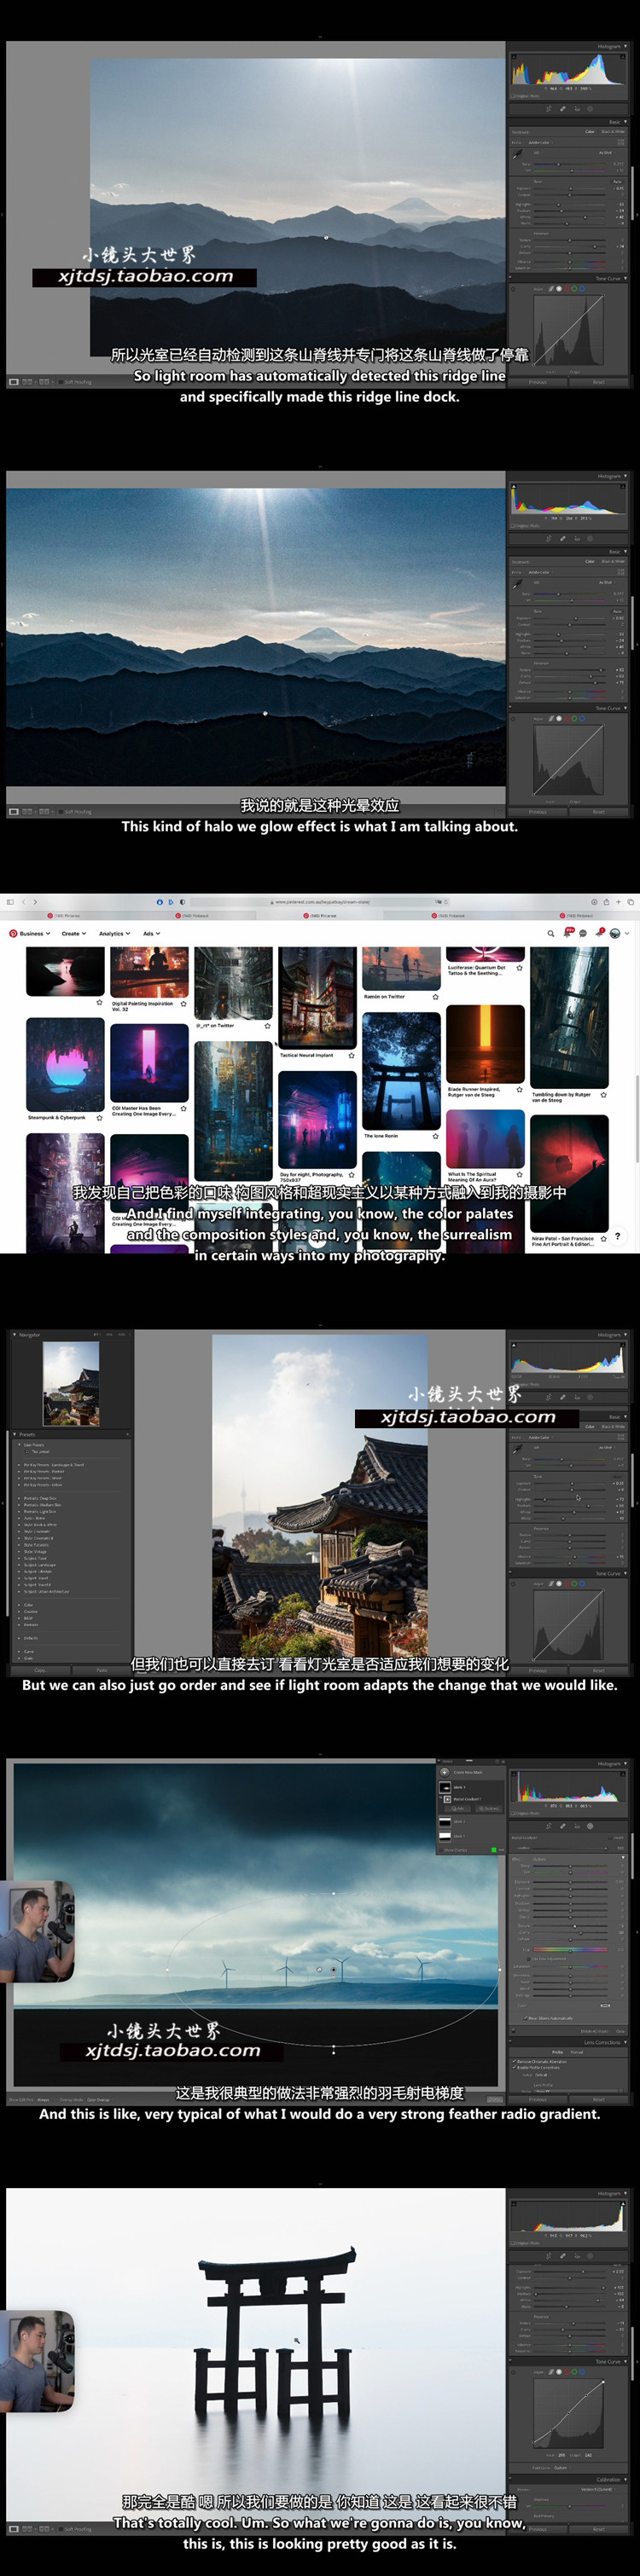This screenshot has height=2576, width=640.
Task: Click the Pinterest logo icon
Action: coord(13,933)
